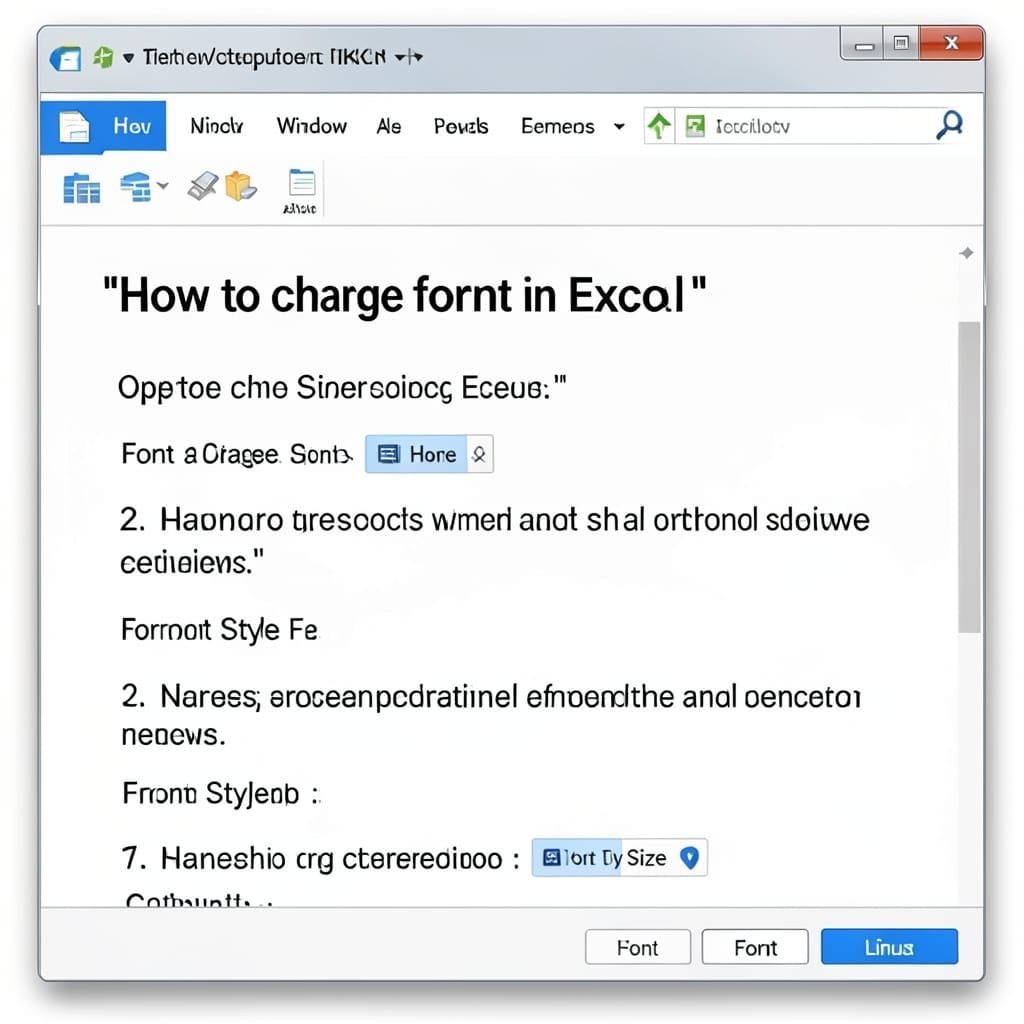This screenshot has height=1024, width=1024.
Task: Click the blue shield icon on Size chip
Action: 690,857
